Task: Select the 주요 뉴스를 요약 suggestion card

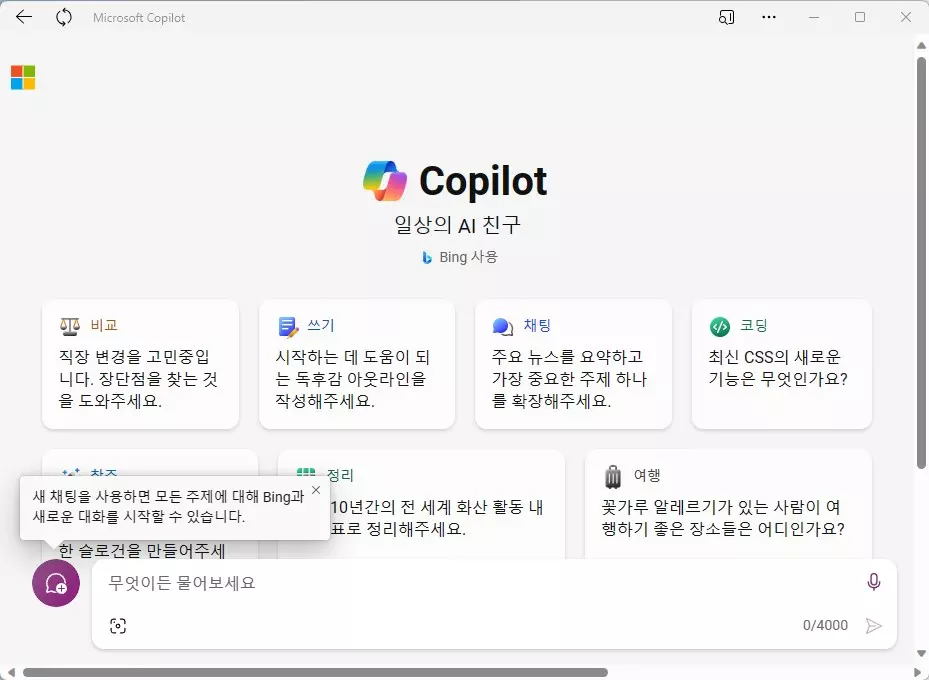Action: click(574, 364)
